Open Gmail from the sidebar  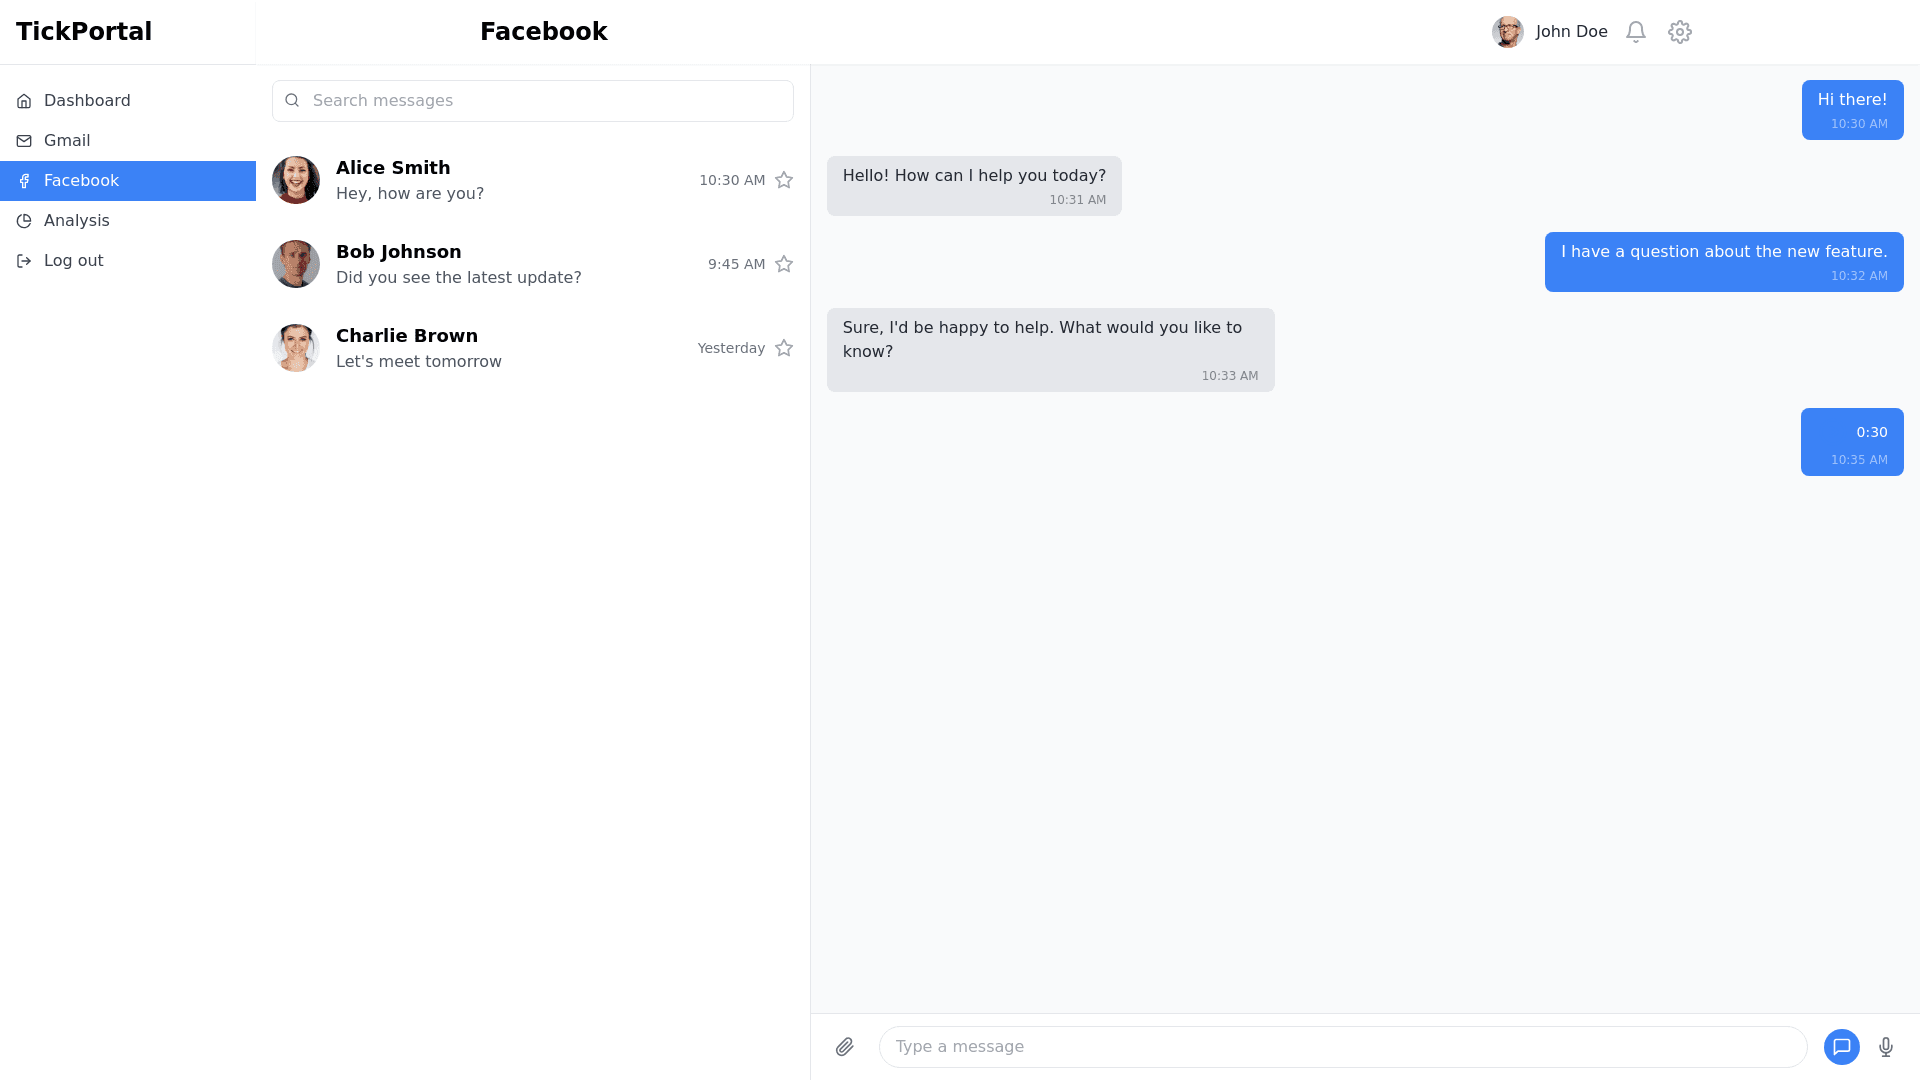point(67,141)
